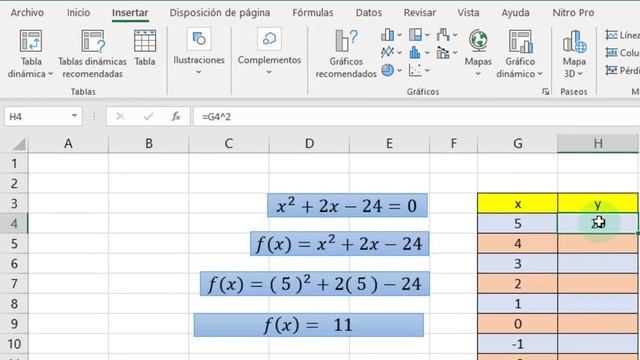640x360 pixels.
Task: Expand the statistic chart dropdown
Action: coord(427,53)
